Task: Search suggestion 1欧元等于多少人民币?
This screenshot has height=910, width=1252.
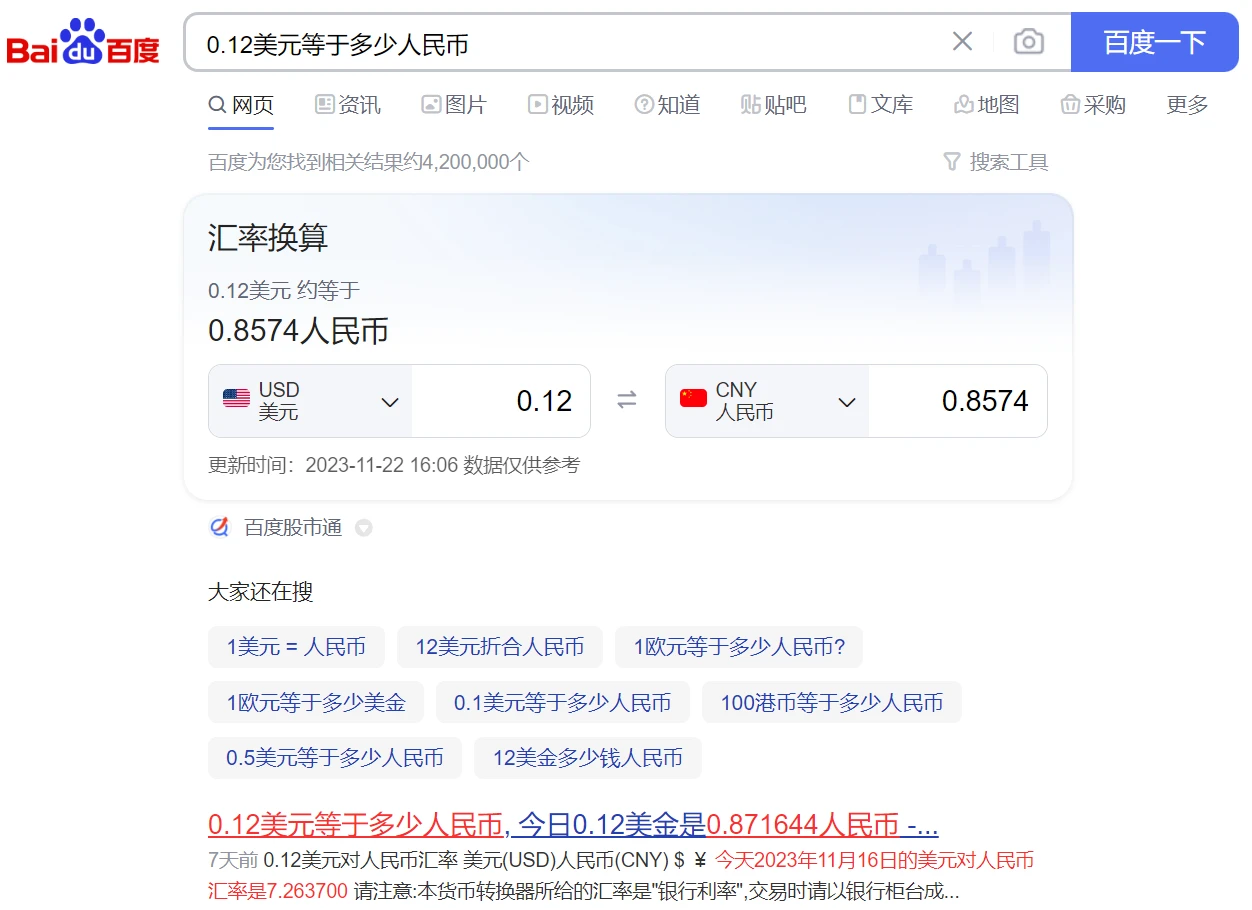Action: point(739,647)
